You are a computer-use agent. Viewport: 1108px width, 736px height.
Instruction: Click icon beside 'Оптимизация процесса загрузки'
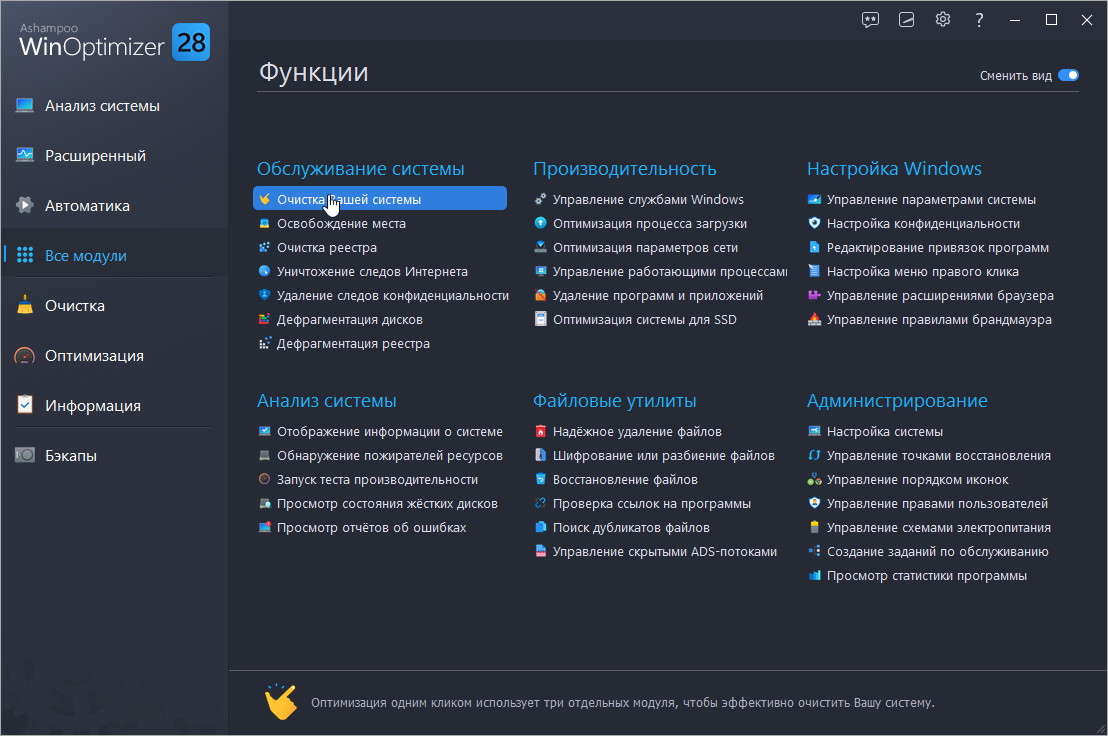pos(541,222)
